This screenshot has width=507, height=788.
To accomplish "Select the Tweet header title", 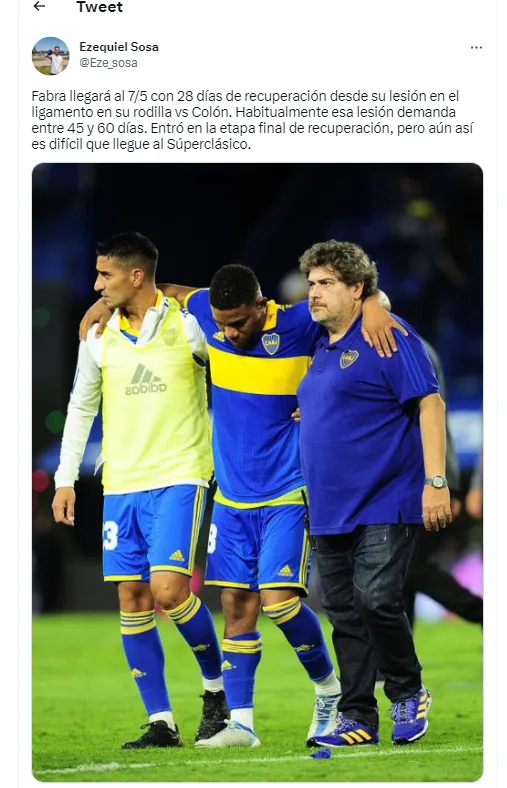I will tap(99, 7).
